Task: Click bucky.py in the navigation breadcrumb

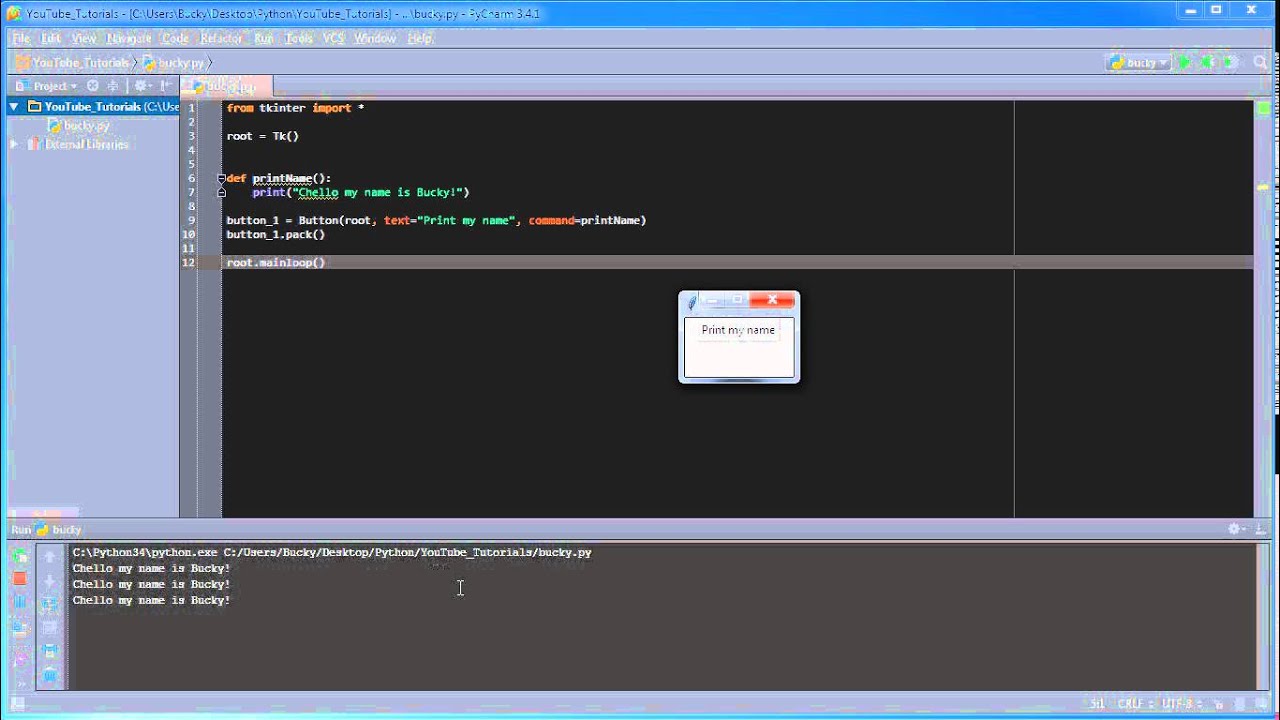Action: 173,62
